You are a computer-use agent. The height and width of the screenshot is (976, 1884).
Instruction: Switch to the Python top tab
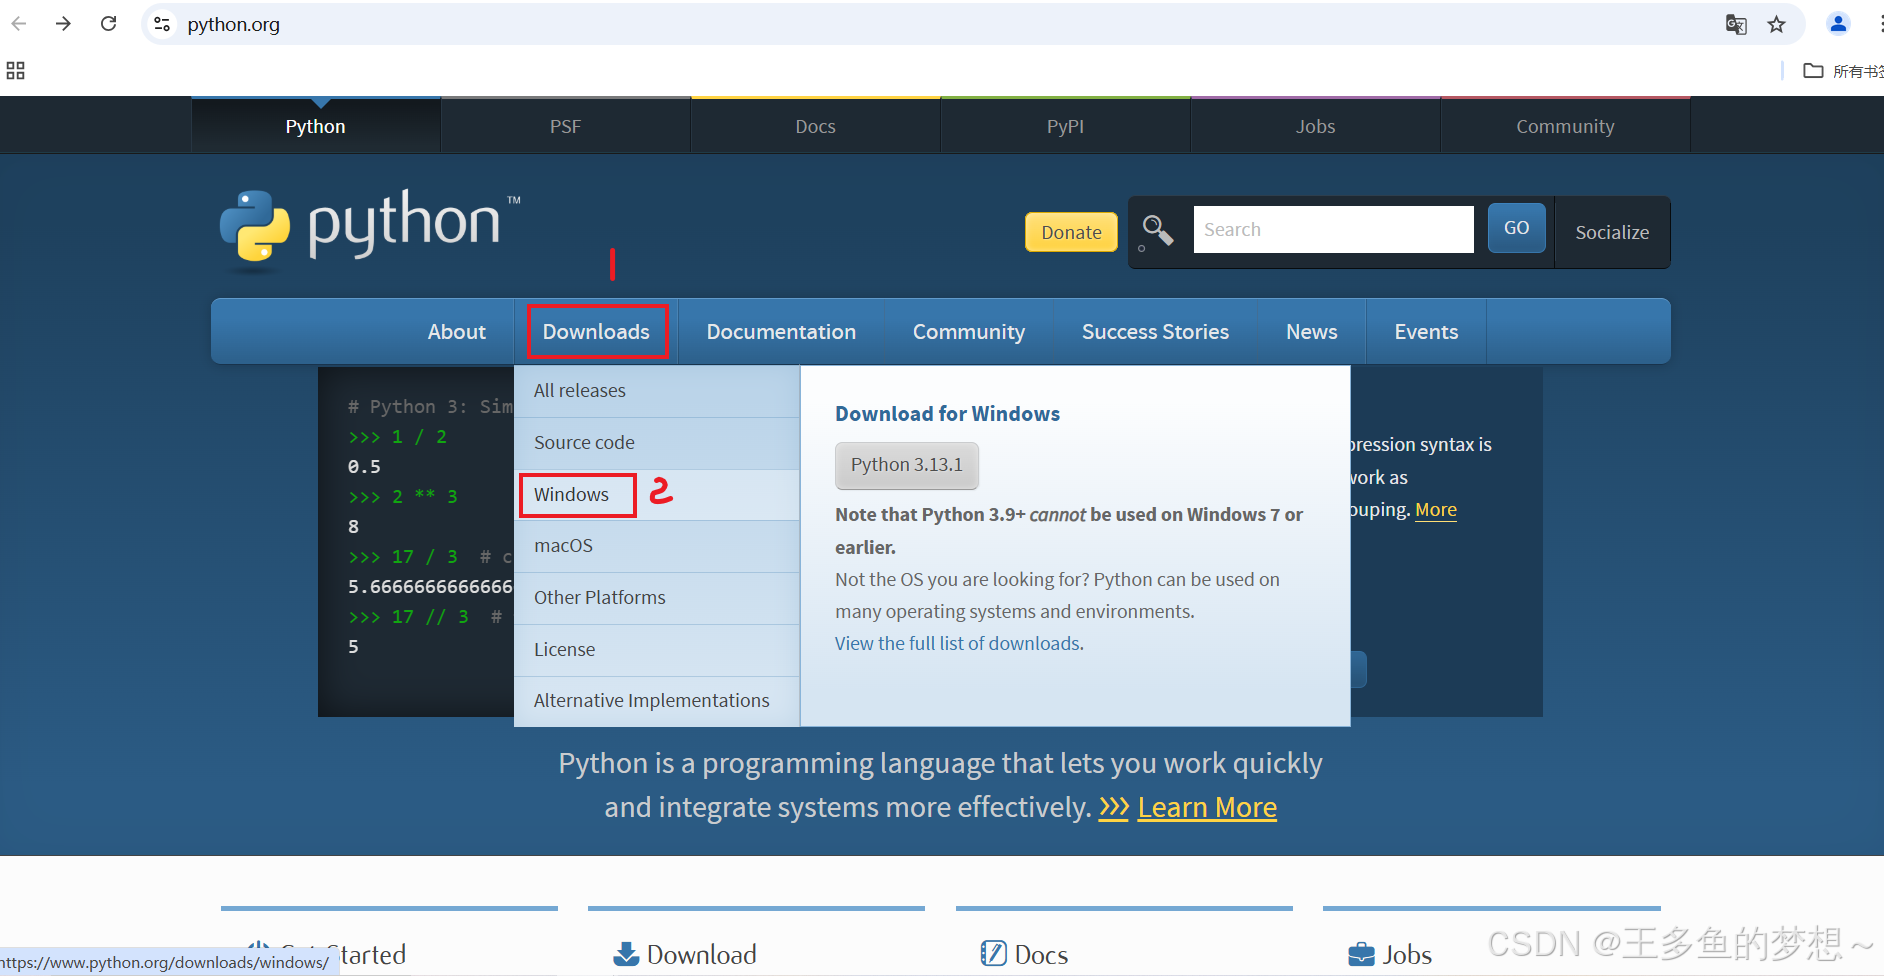pyautogui.click(x=316, y=126)
